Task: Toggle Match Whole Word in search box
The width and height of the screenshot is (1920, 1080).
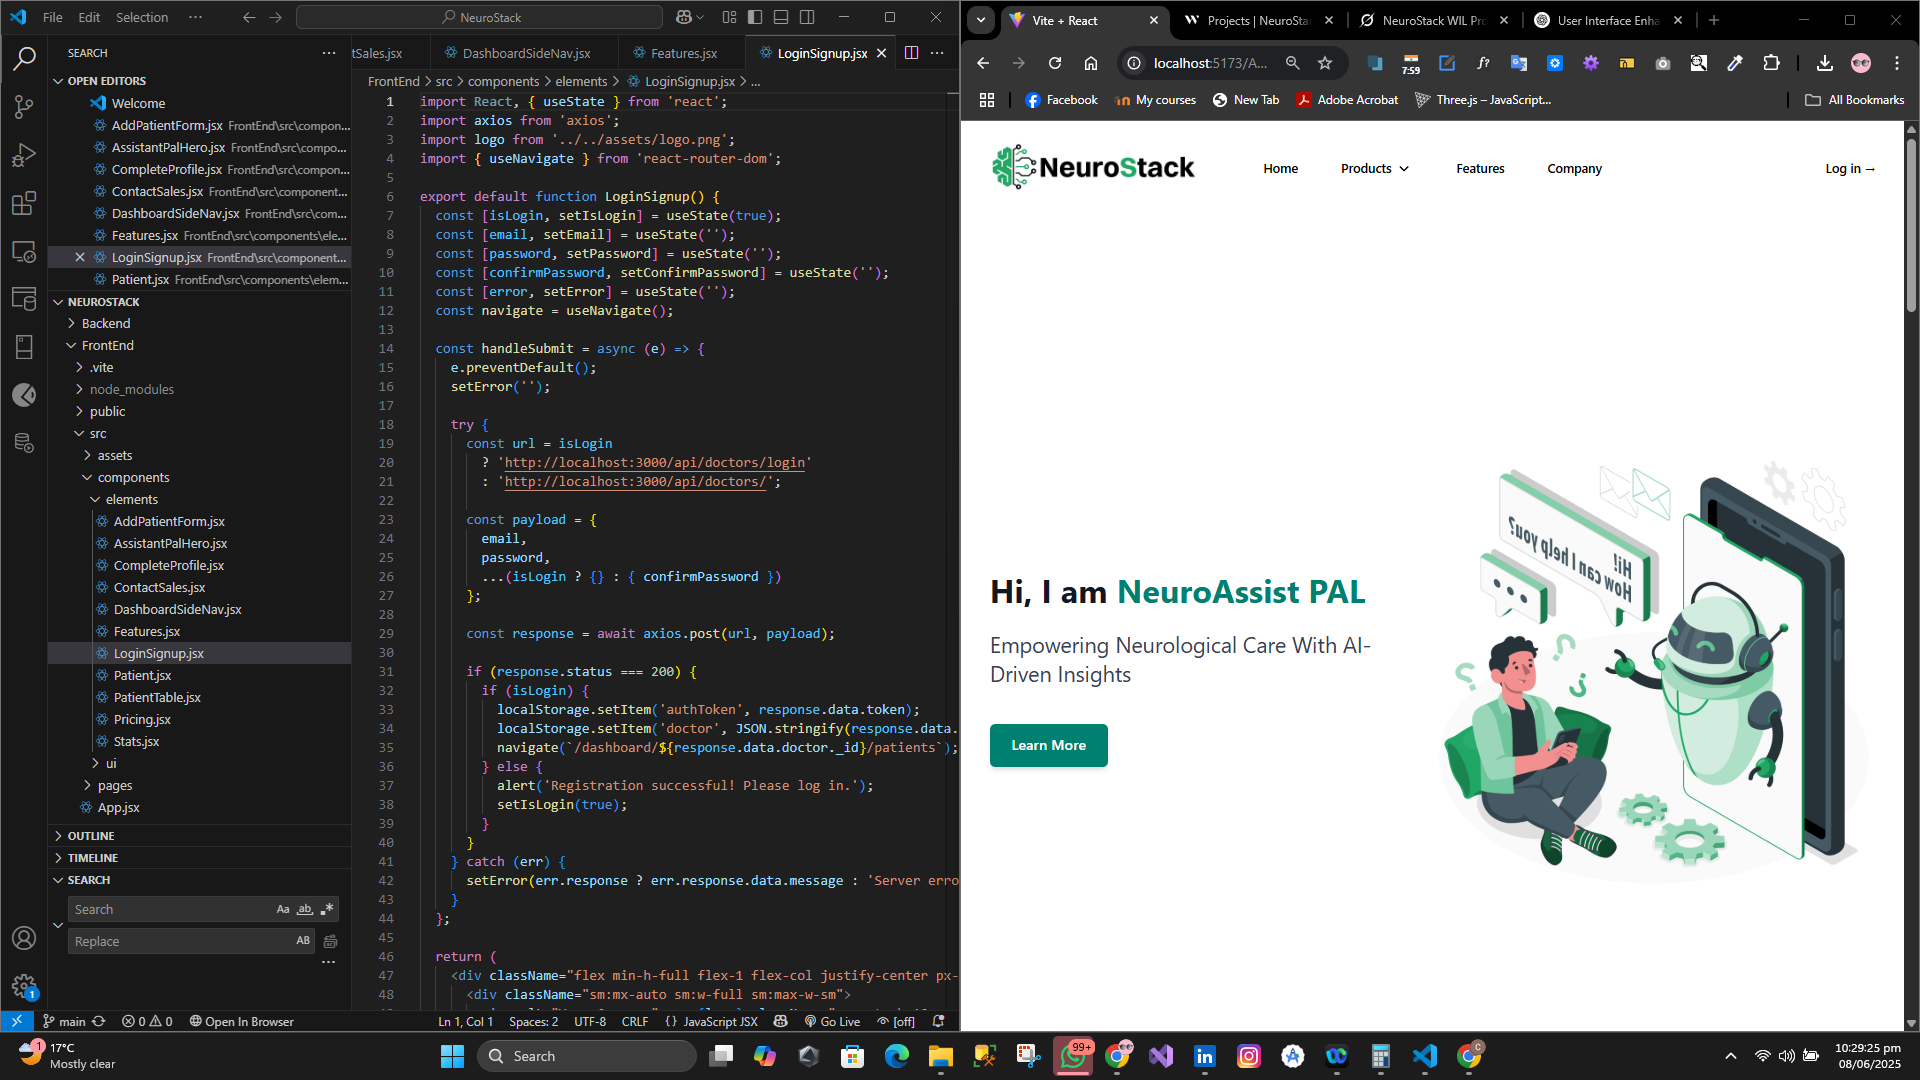Action: (305, 909)
